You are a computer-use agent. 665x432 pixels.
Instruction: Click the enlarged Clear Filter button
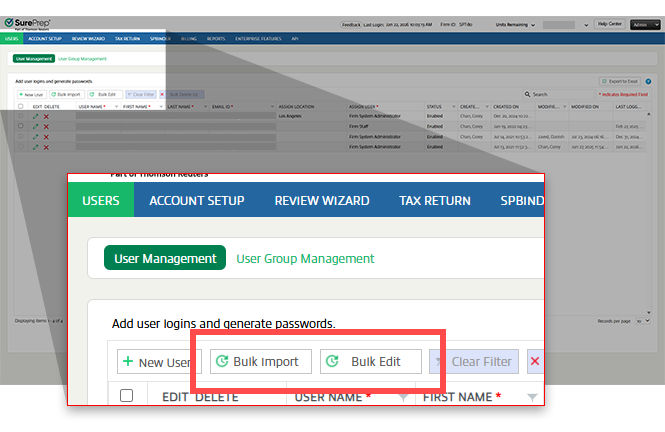click(474, 361)
